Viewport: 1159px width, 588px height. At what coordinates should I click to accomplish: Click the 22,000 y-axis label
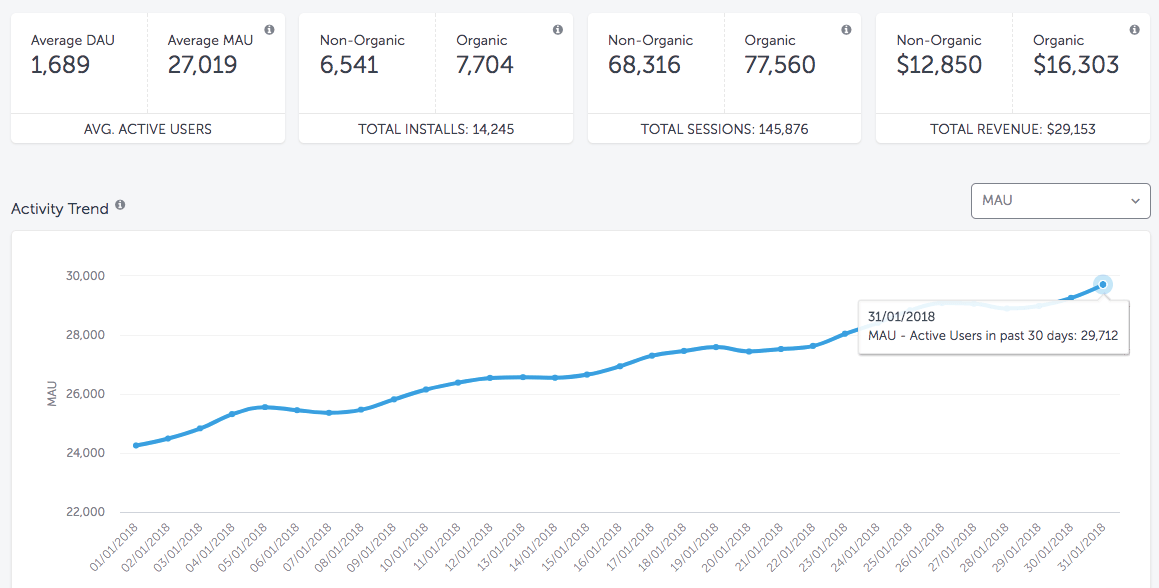pos(86,512)
